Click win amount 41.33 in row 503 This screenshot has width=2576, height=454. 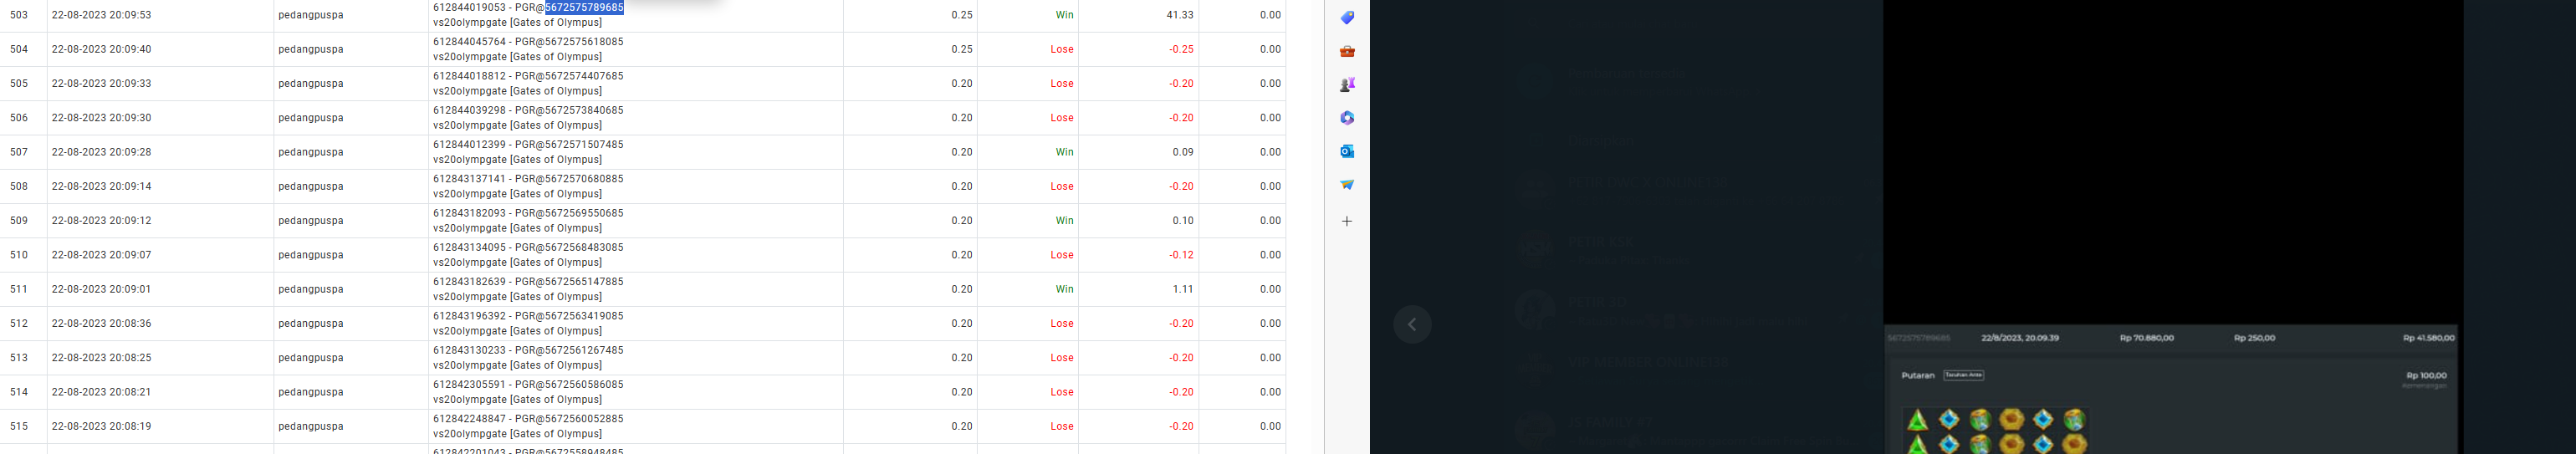1180,15
